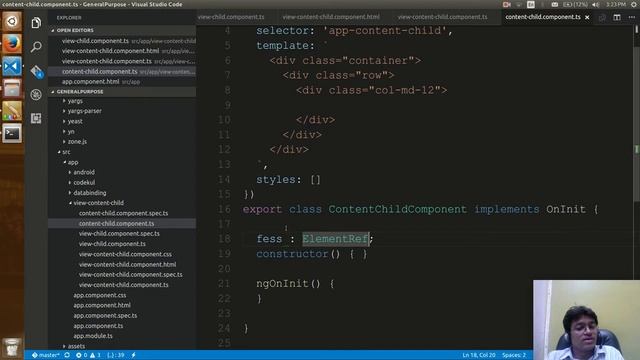
Task: Collapse the Open Editors section
Action: [x=122, y=30]
